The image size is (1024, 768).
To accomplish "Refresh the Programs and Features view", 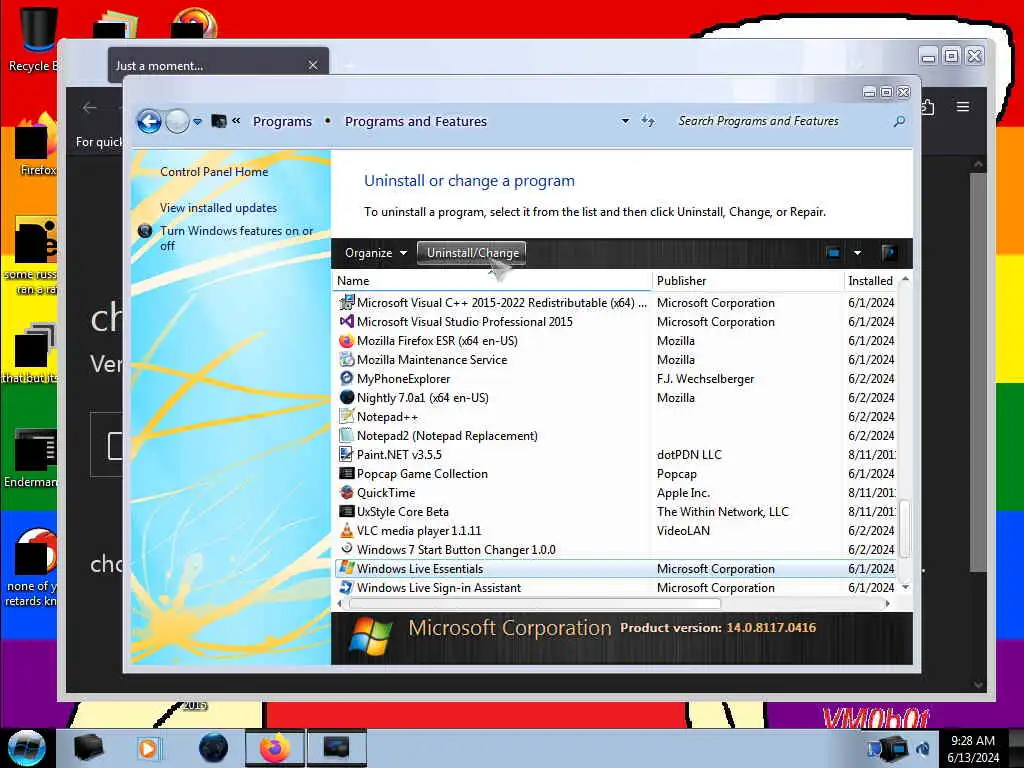I will point(647,121).
